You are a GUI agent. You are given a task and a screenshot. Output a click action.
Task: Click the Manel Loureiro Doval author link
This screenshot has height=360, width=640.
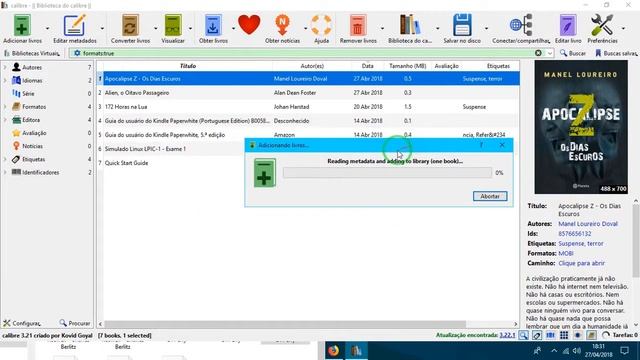pyautogui.click(x=588, y=224)
